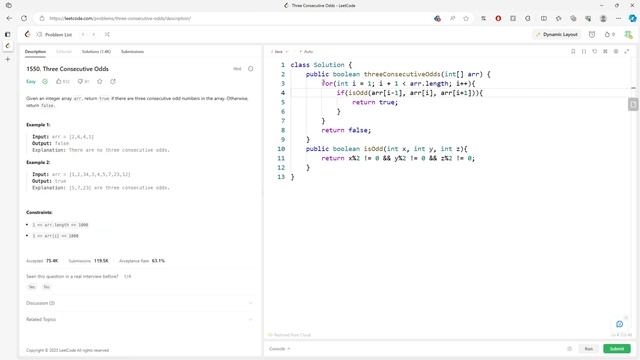Click the return false line in editor

346,130
